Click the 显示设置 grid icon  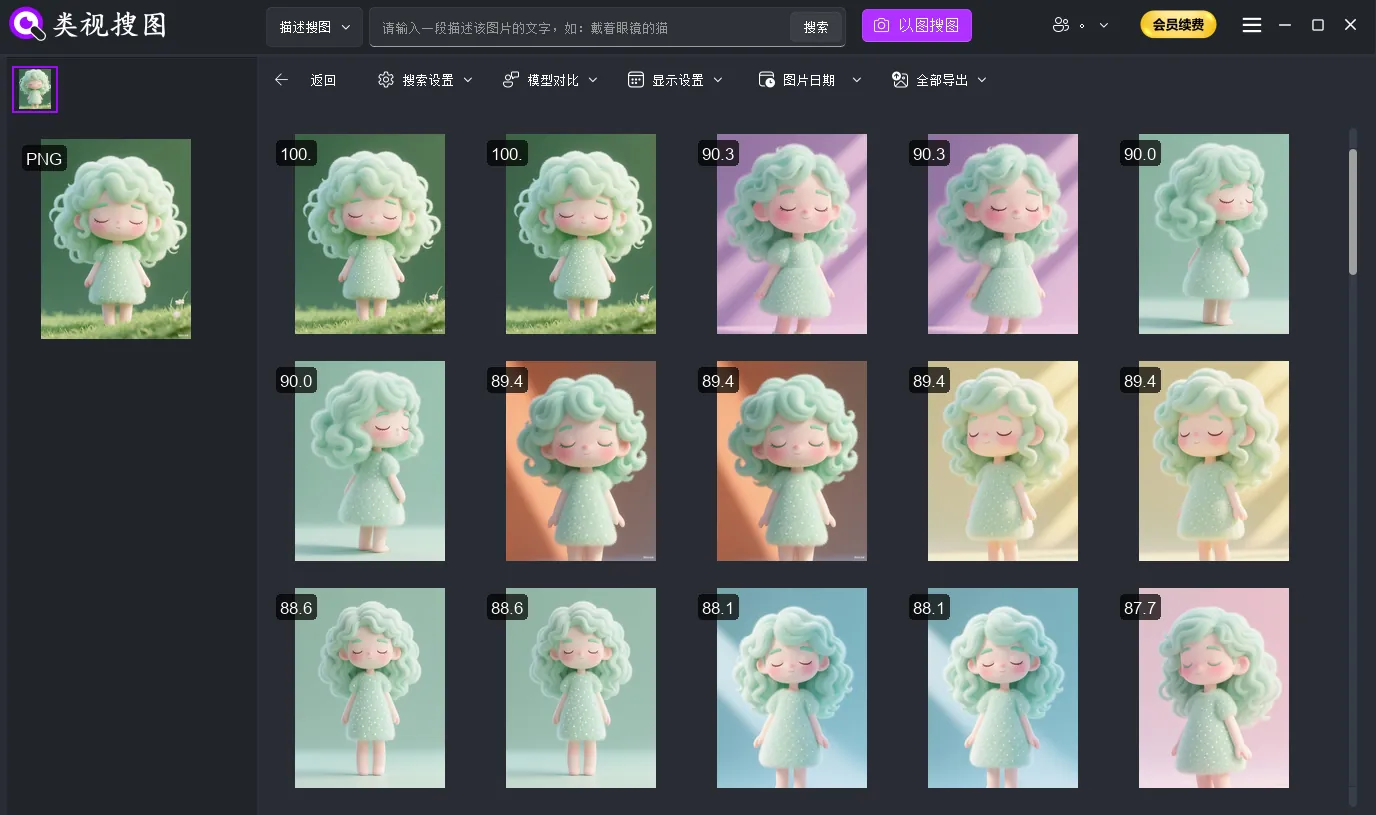point(636,80)
